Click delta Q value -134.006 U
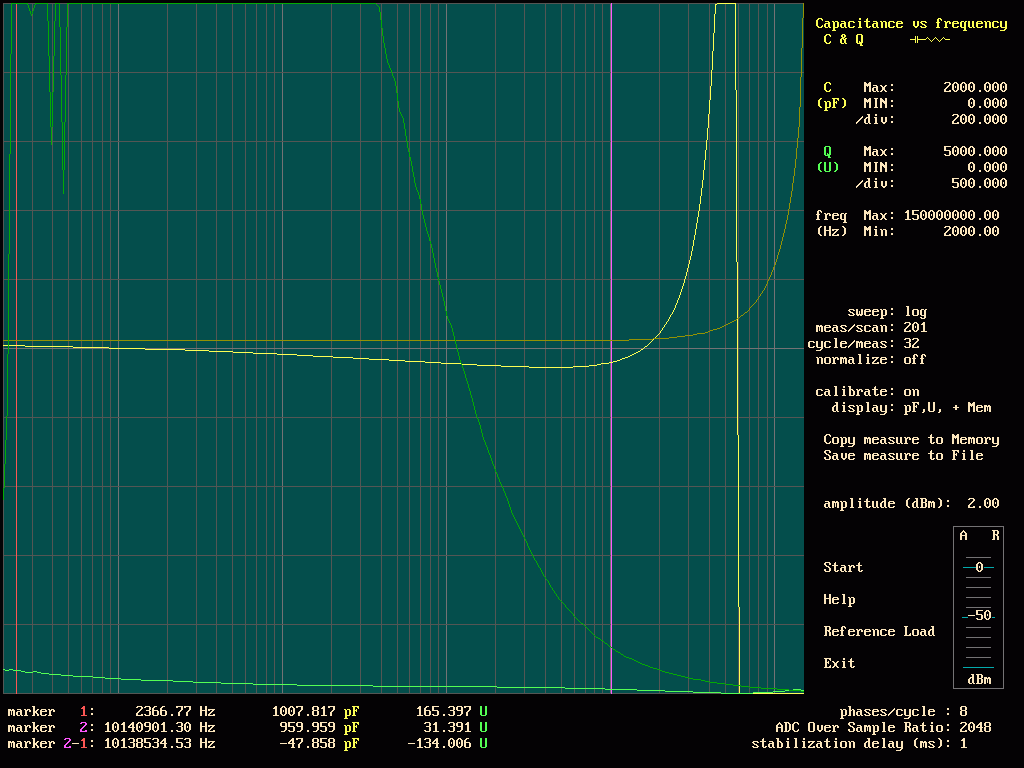 tap(447, 743)
